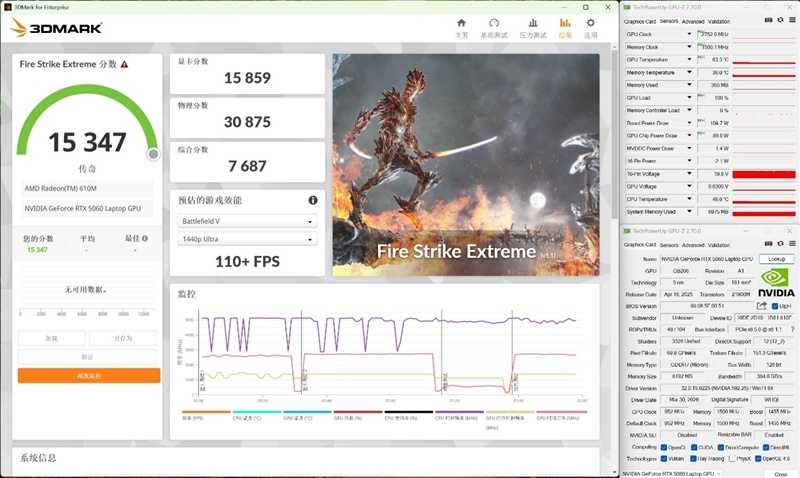
Task: Open the 基准测试 benchmarks icon
Action: 494,23
